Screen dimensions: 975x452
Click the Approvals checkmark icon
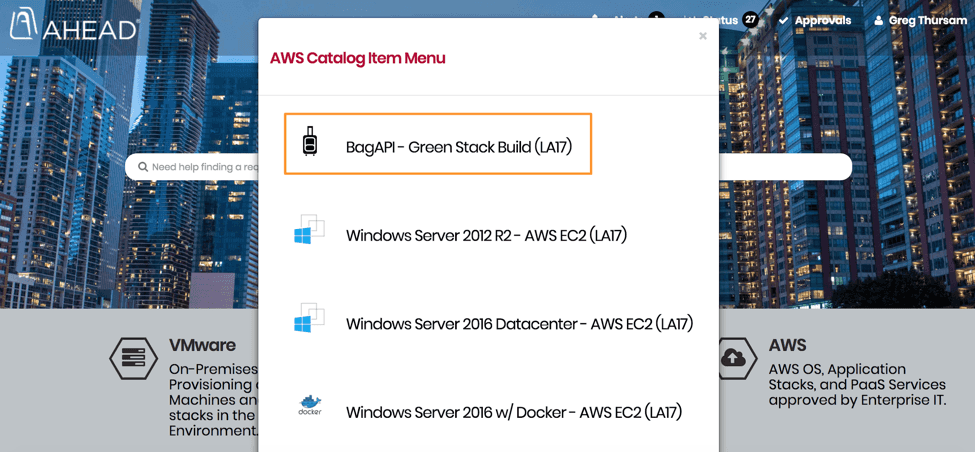point(783,21)
